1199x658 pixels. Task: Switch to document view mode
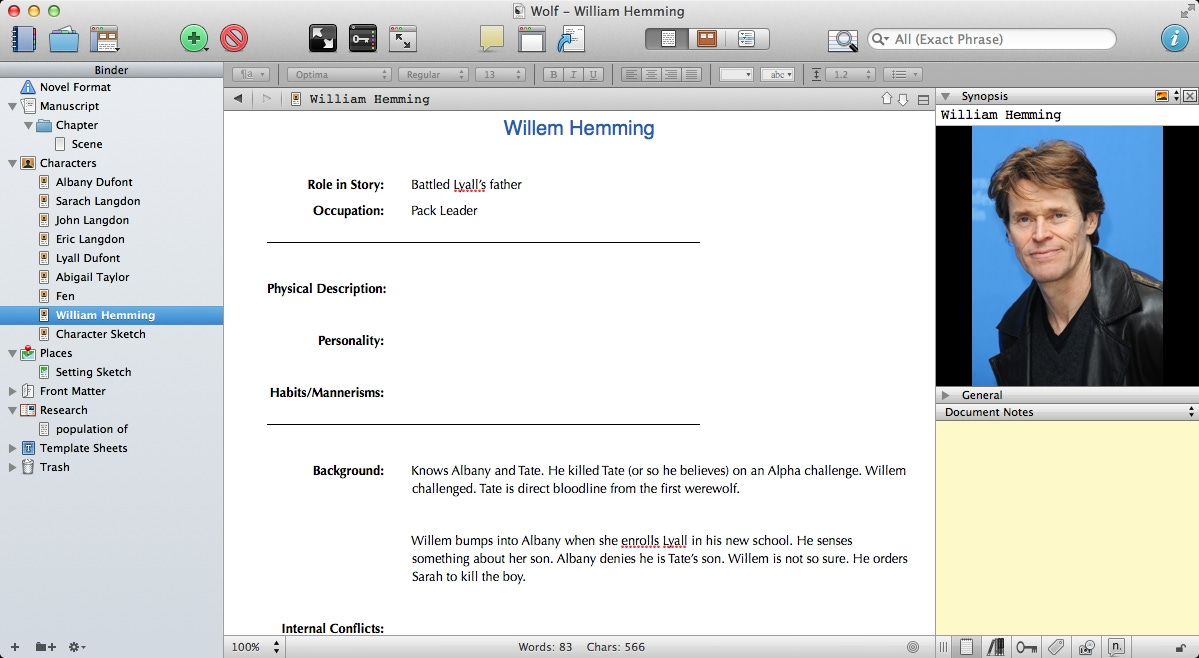point(667,38)
